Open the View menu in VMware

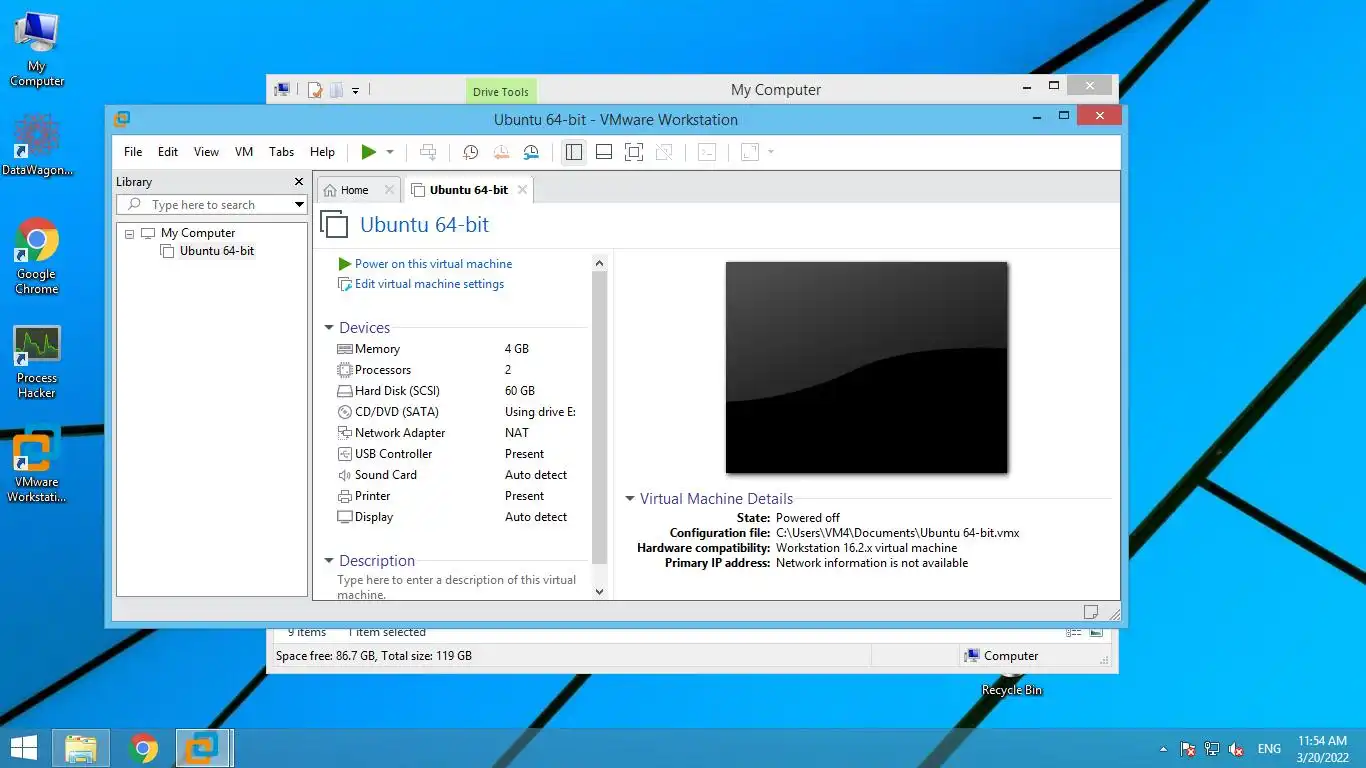click(206, 152)
